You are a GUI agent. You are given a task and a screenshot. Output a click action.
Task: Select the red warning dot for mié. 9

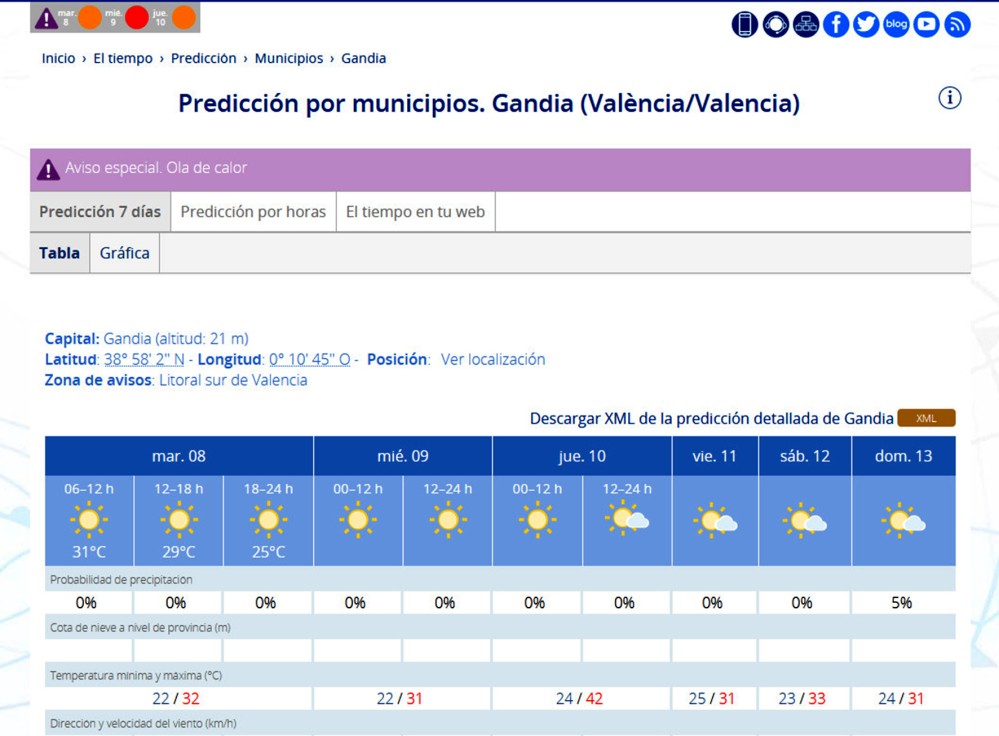point(136,17)
